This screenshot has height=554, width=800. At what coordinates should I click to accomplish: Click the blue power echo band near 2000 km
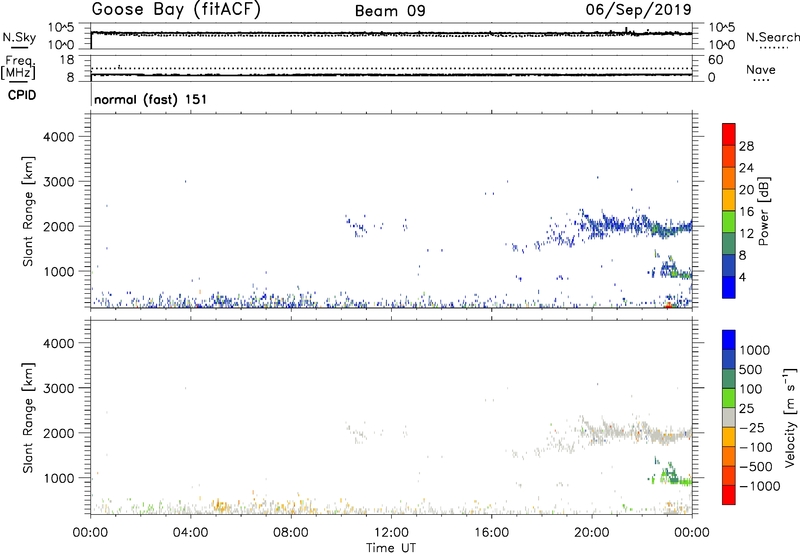click(635, 224)
